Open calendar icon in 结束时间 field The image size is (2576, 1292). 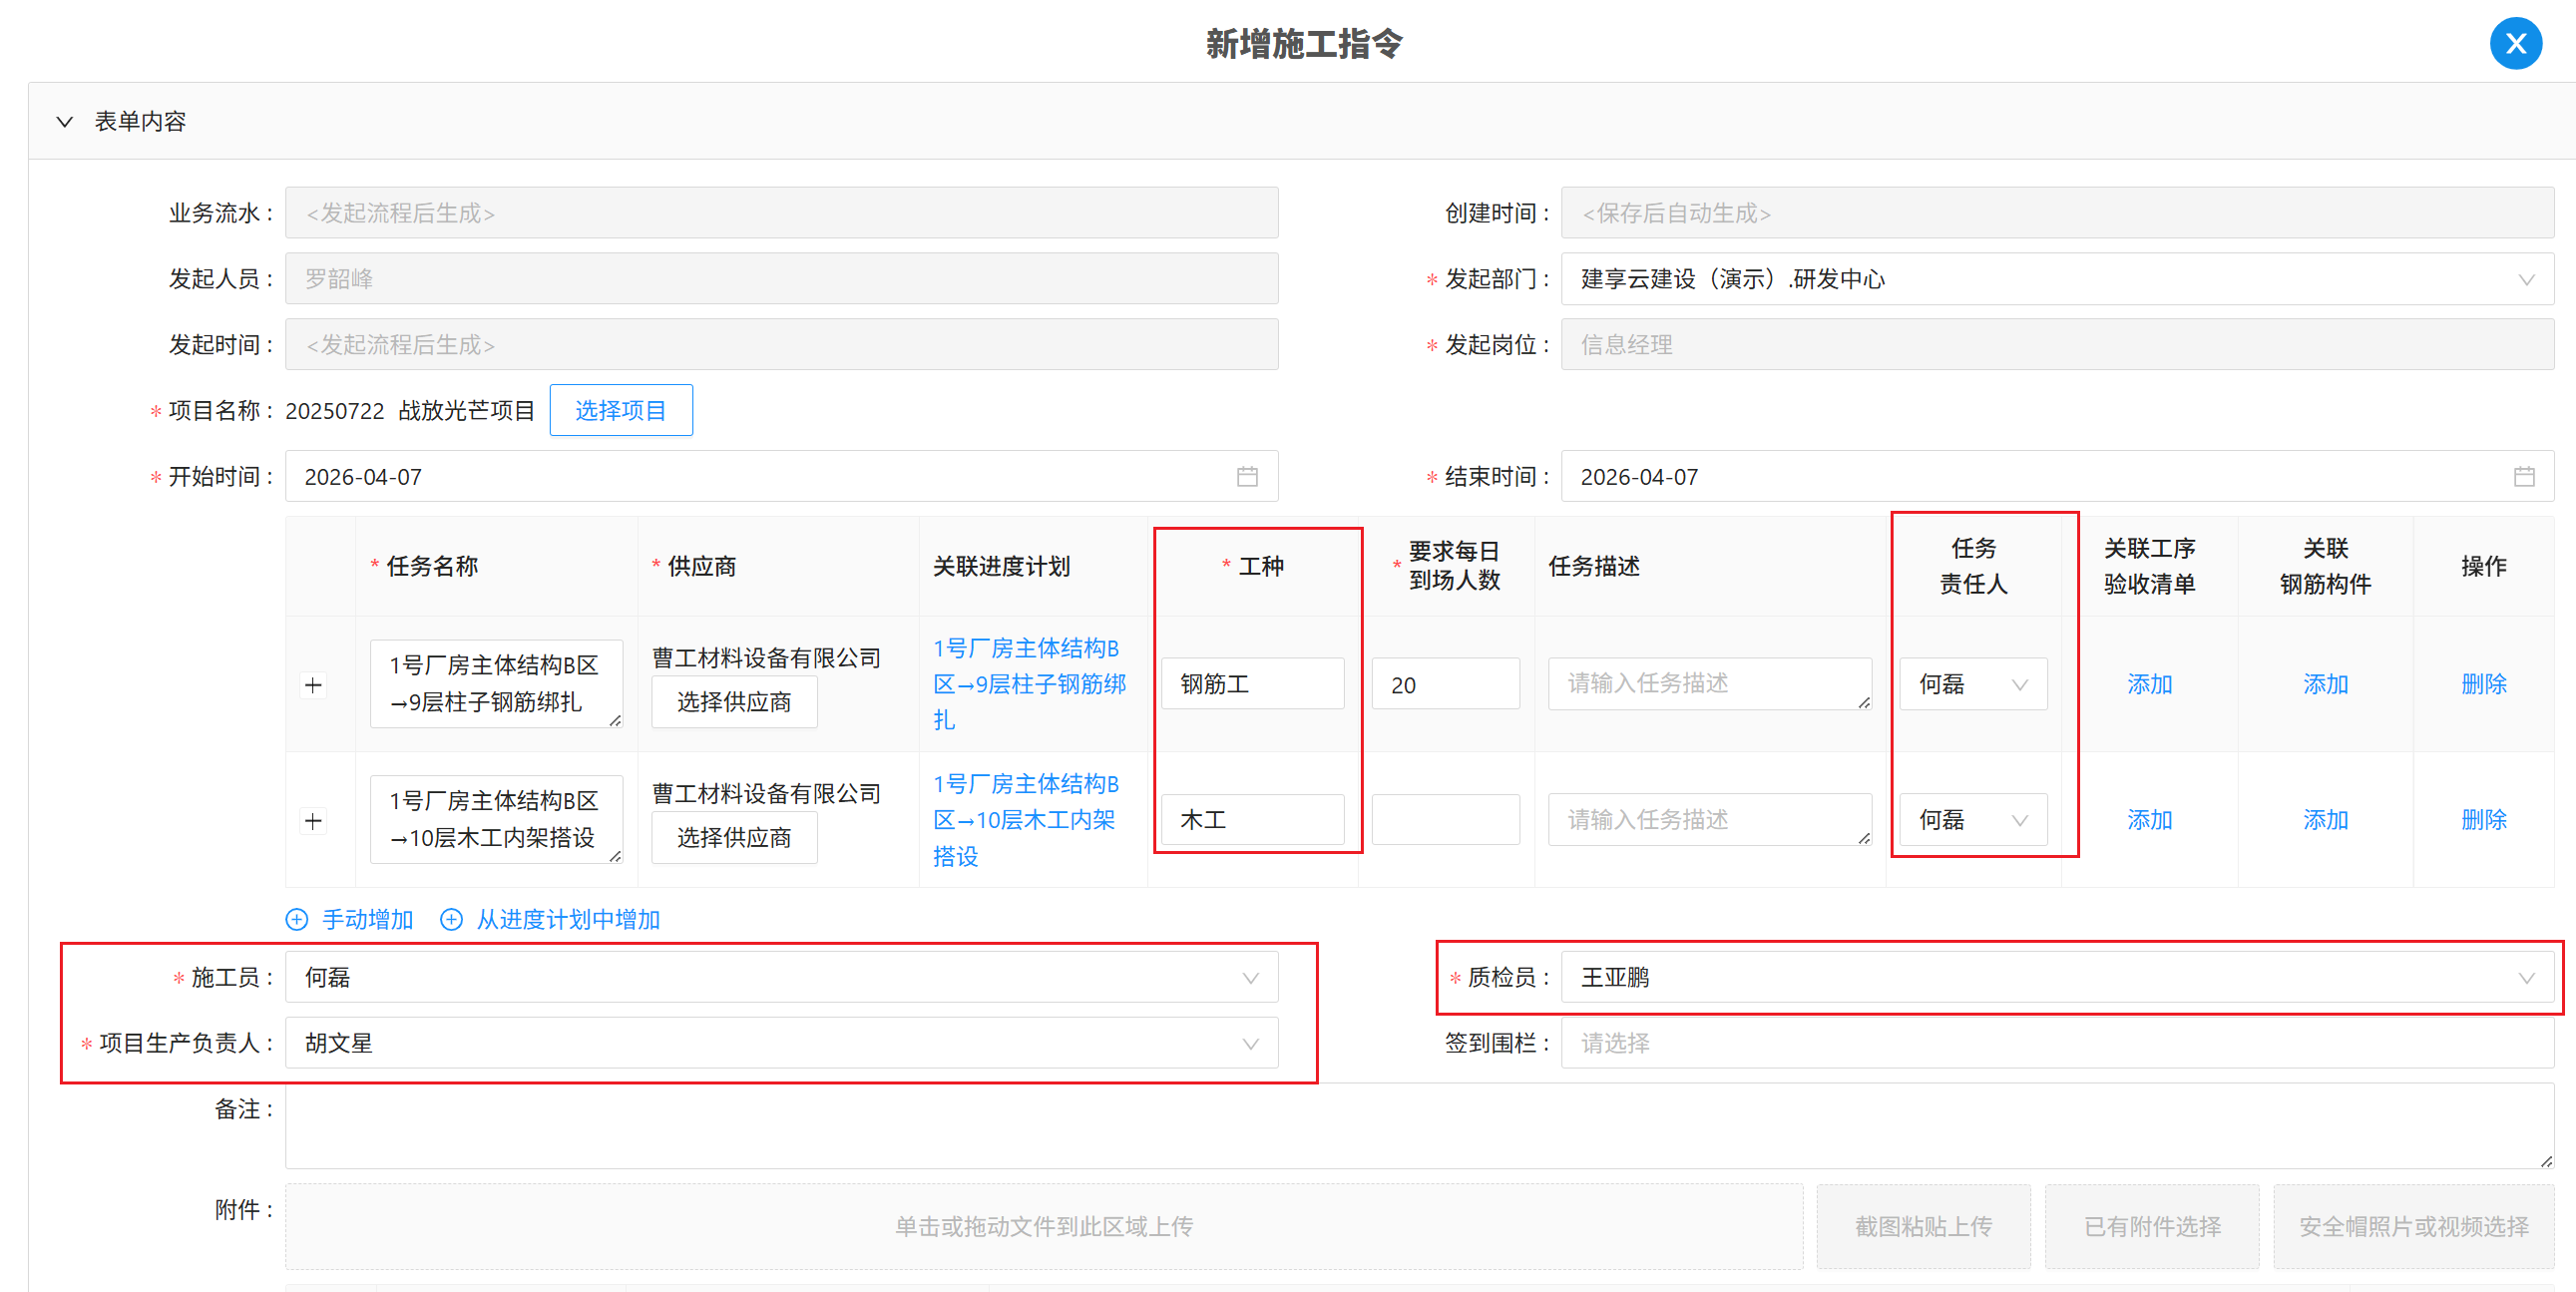click(2523, 477)
